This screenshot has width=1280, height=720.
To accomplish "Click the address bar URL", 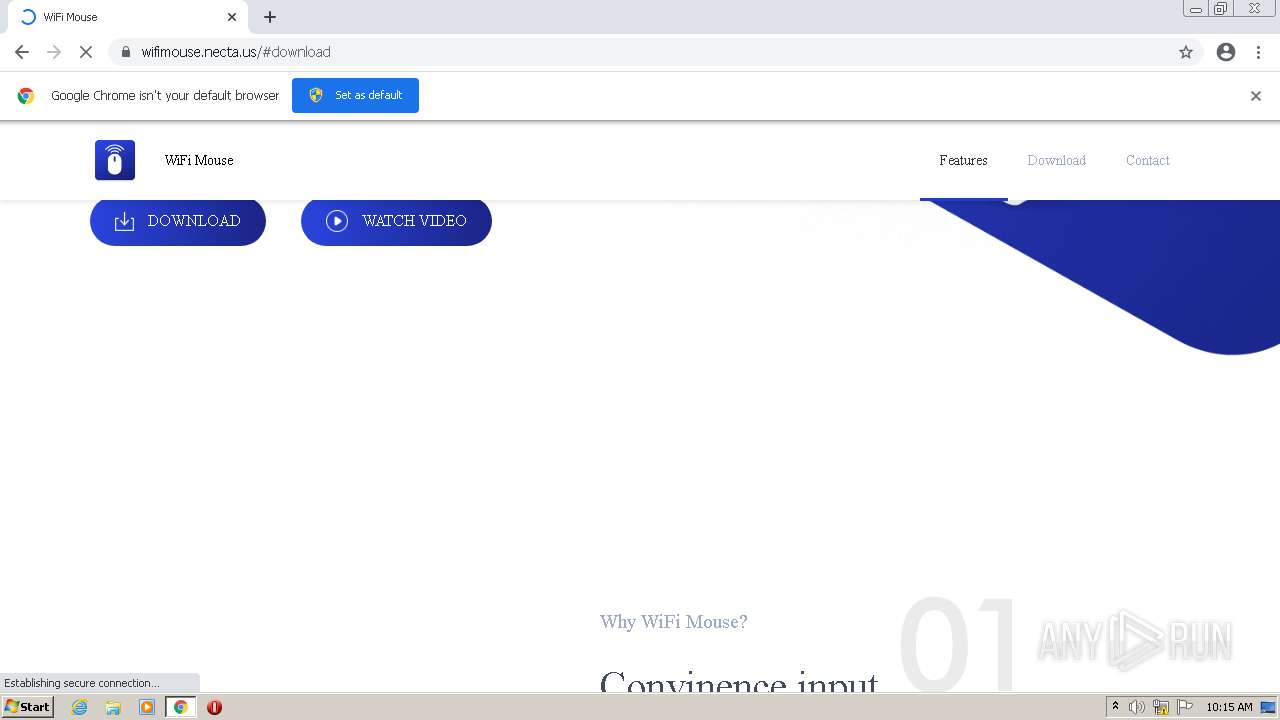I will (236, 52).
